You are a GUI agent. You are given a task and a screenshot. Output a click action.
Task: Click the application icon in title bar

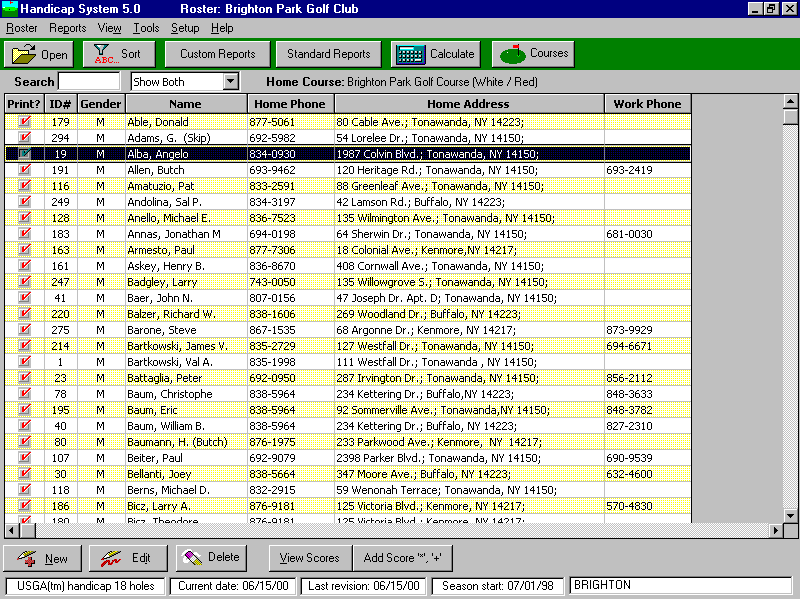pyautogui.click(x=10, y=8)
